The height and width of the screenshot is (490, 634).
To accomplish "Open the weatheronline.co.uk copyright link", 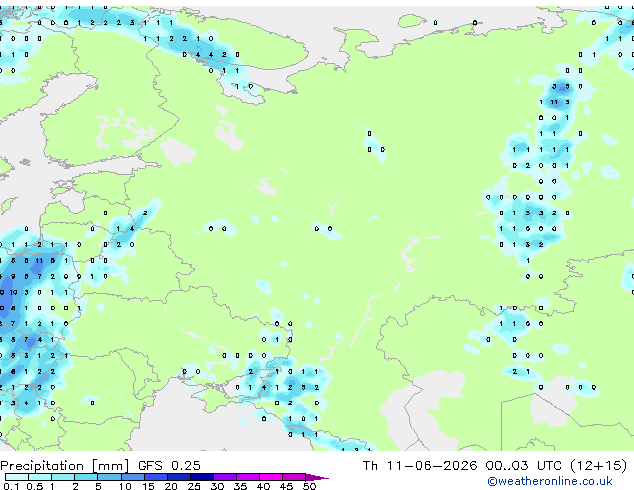I will coord(550,481).
